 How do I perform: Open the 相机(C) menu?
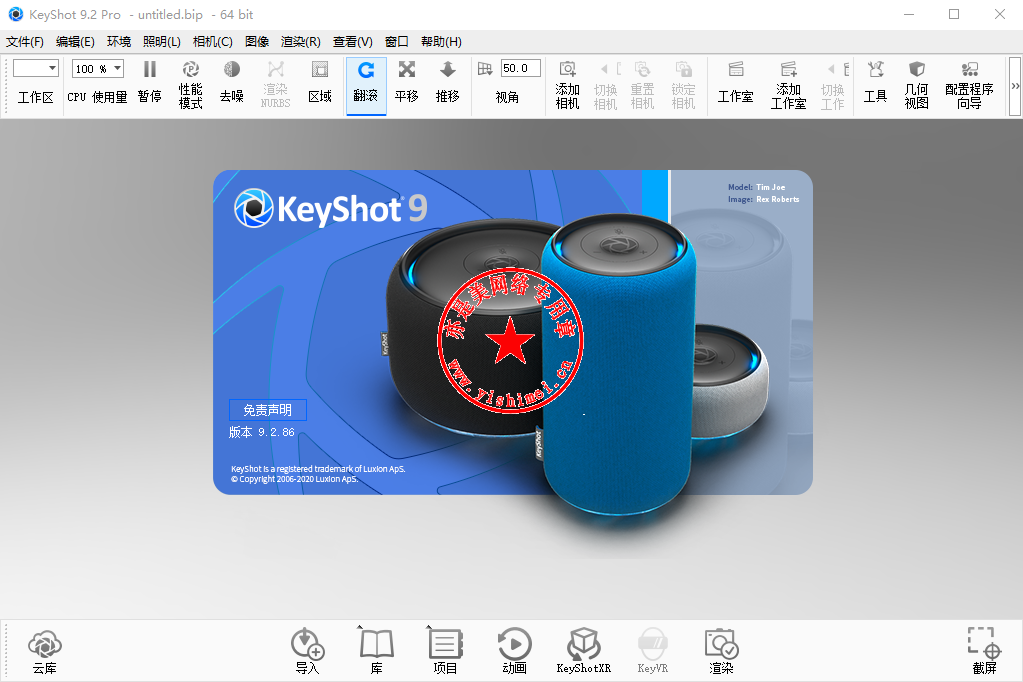pos(213,42)
